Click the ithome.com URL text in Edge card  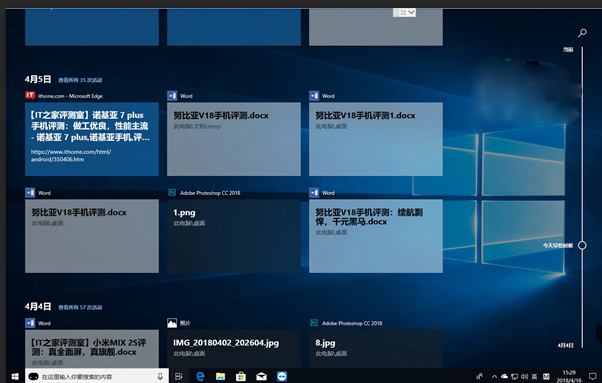tap(71, 155)
